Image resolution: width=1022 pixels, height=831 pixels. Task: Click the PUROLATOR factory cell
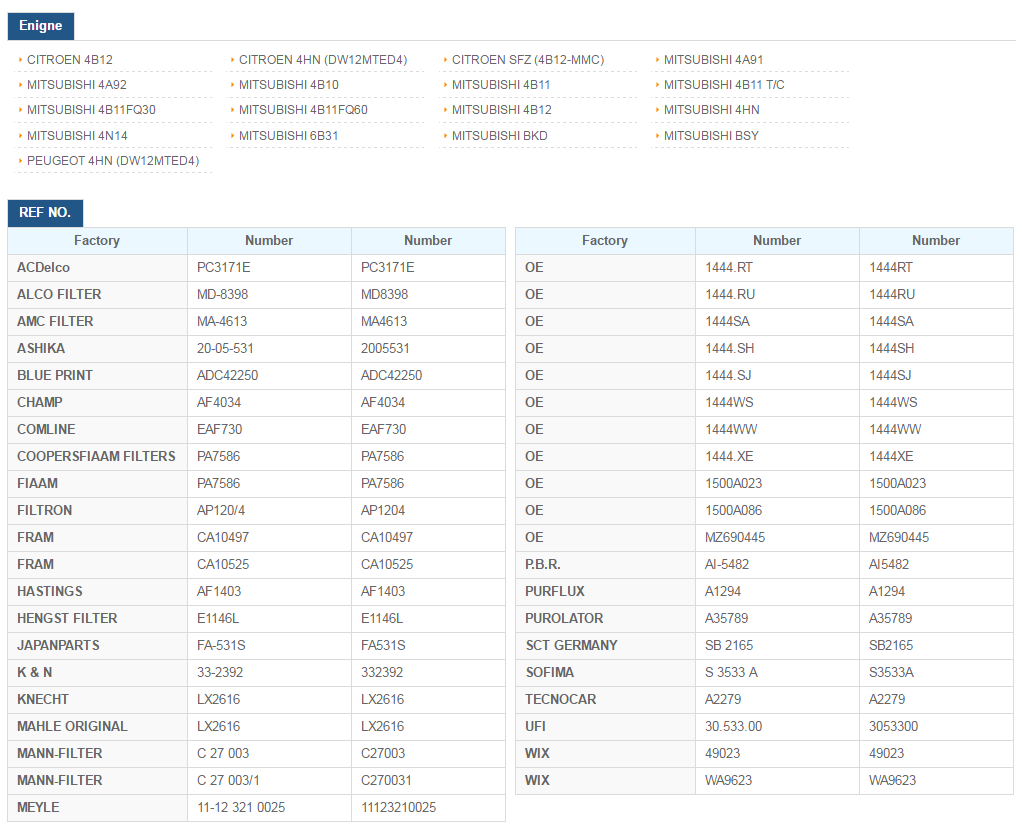click(x=606, y=619)
